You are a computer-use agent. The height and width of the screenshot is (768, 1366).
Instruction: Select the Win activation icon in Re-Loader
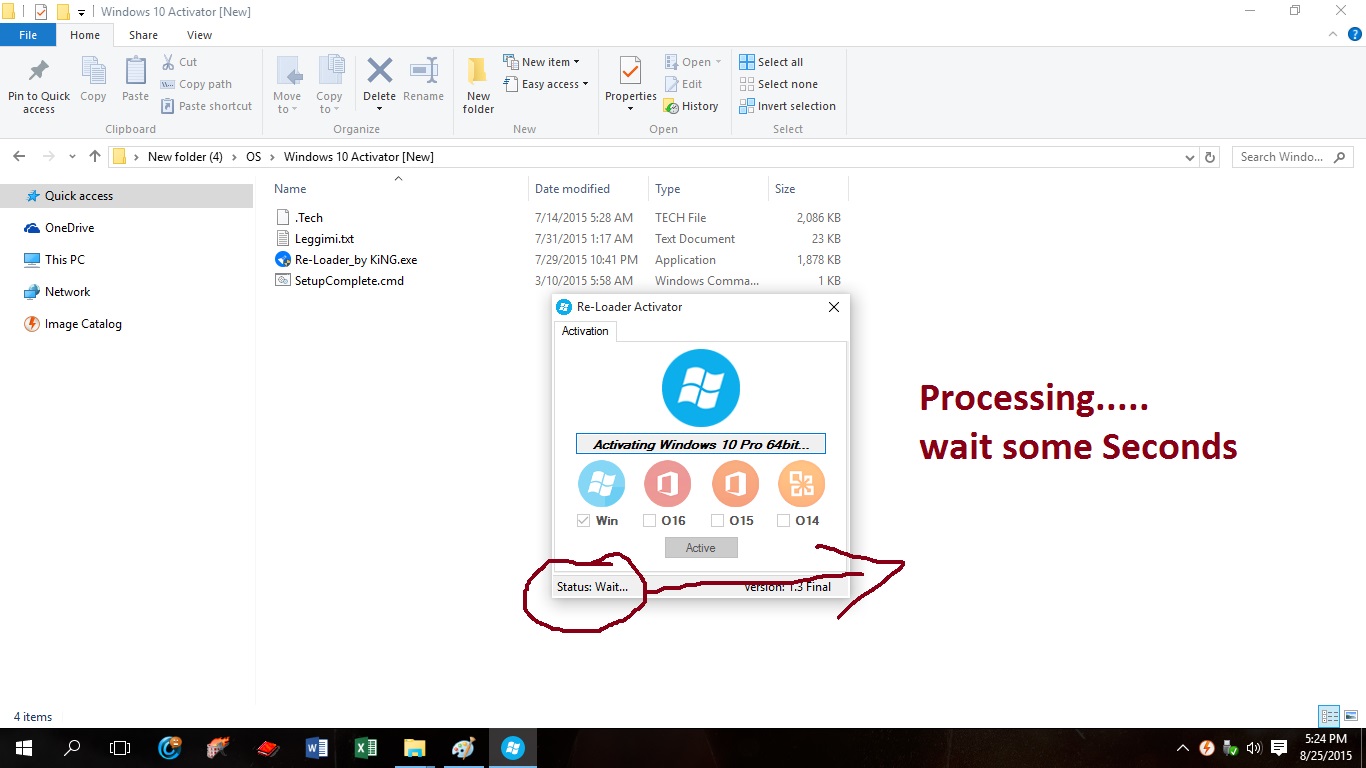click(601, 483)
